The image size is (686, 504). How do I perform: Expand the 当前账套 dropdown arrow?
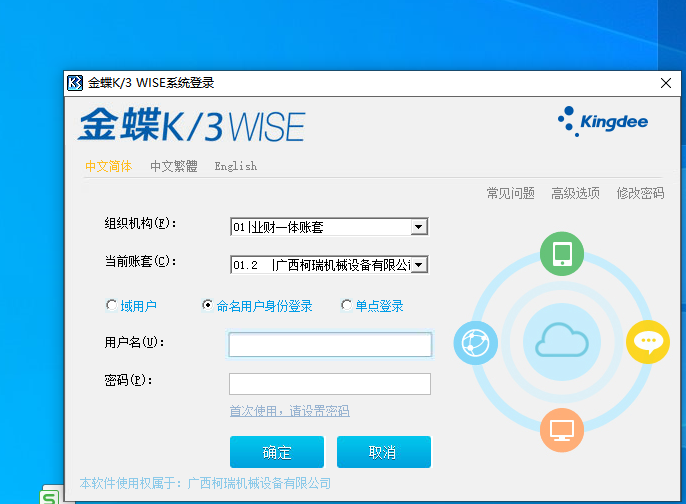tap(419, 265)
